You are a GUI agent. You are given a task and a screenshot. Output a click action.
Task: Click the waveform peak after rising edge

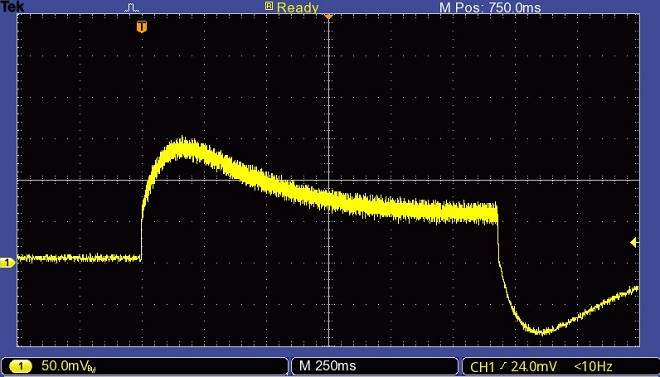coord(182,148)
